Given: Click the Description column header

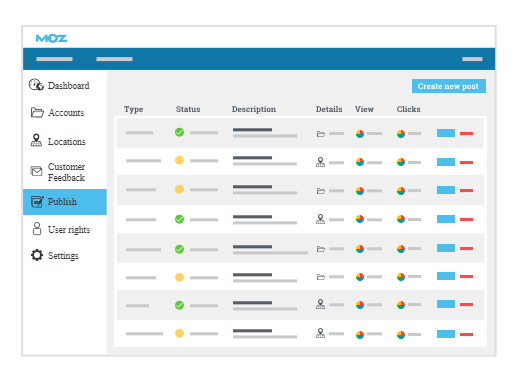Looking at the screenshot, I should pyautogui.click(x=254, y=109).
